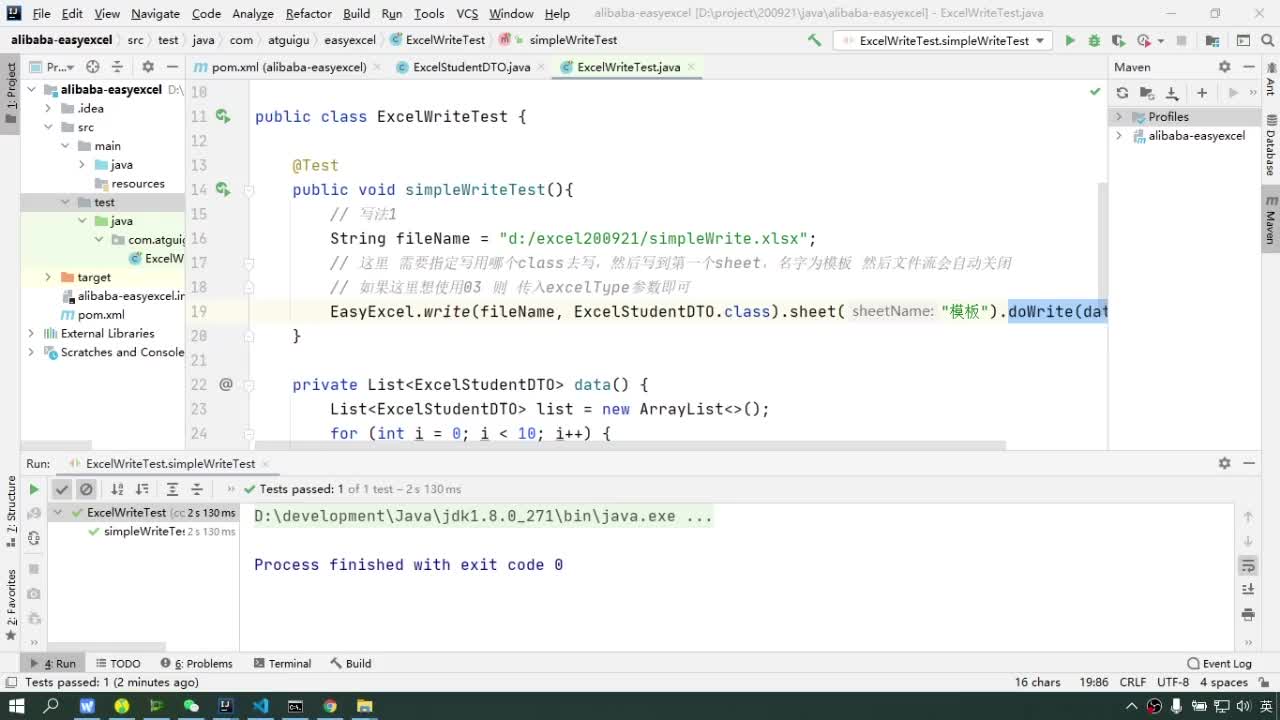Image resolution: width=1280 pixels, height=720 pixels.
Task: Collapse all in Project panel
Action: click(118, 67)
